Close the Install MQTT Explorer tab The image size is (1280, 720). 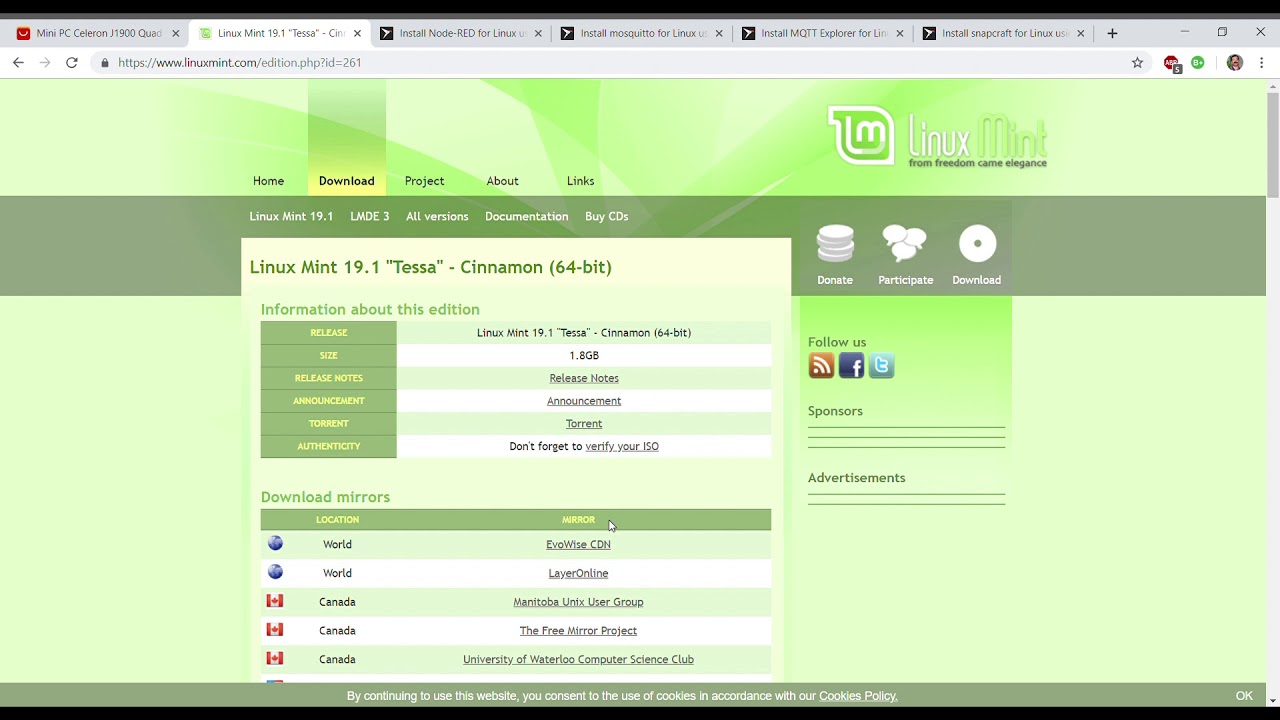tap(900, 33)
